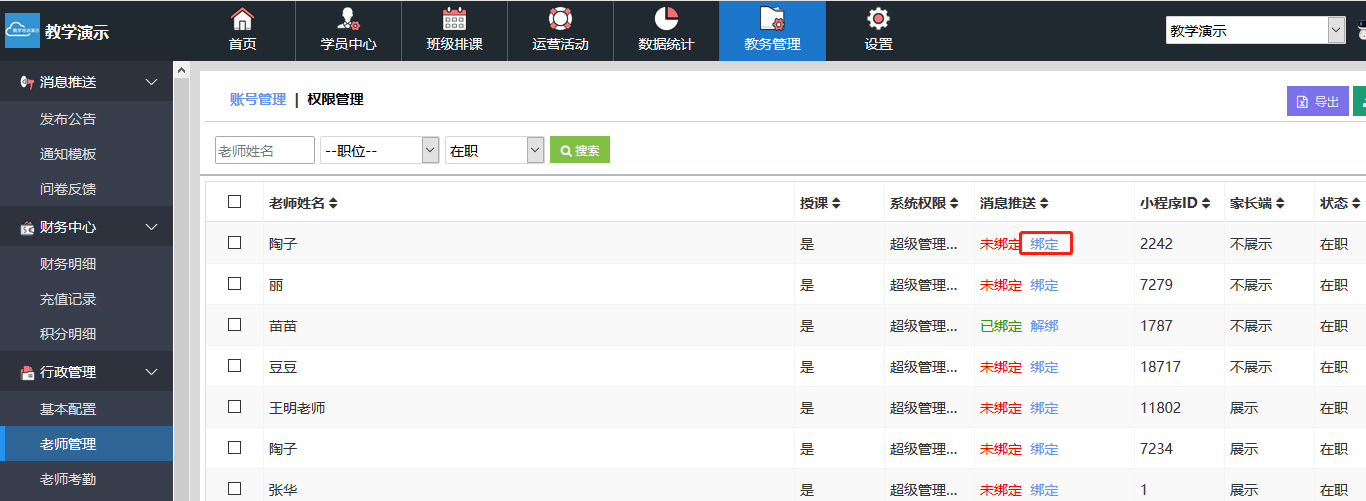Focus the 老师姓名 search field

click(265, 150)
